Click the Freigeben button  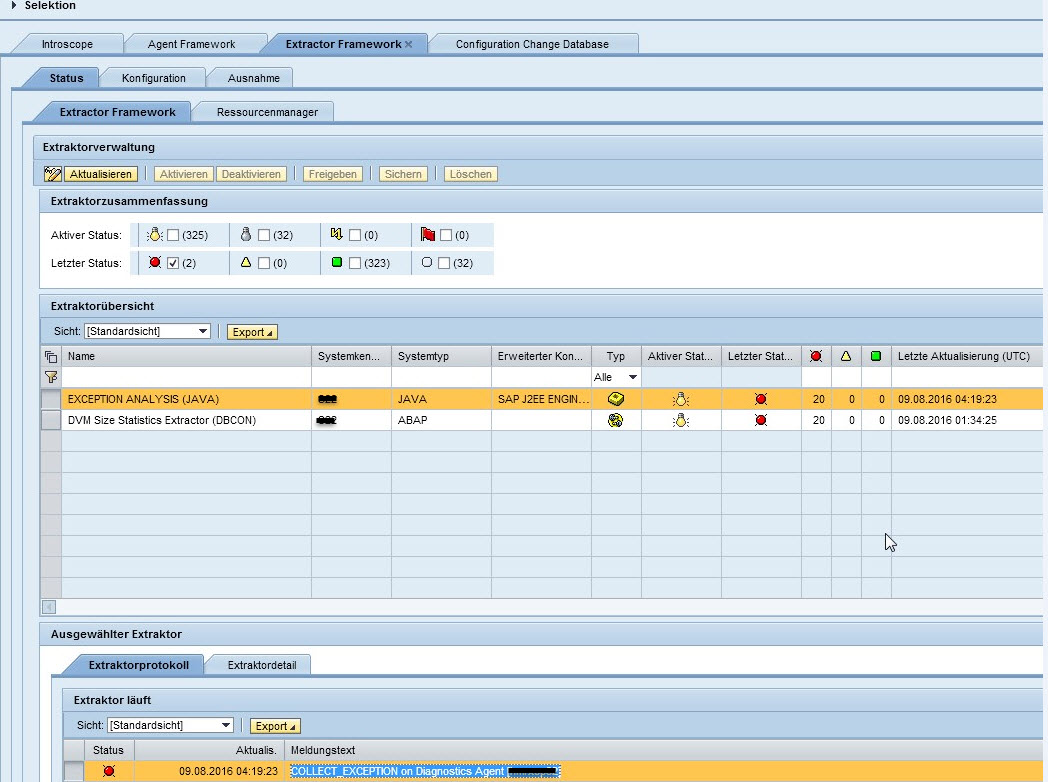[x=333, y=174]
